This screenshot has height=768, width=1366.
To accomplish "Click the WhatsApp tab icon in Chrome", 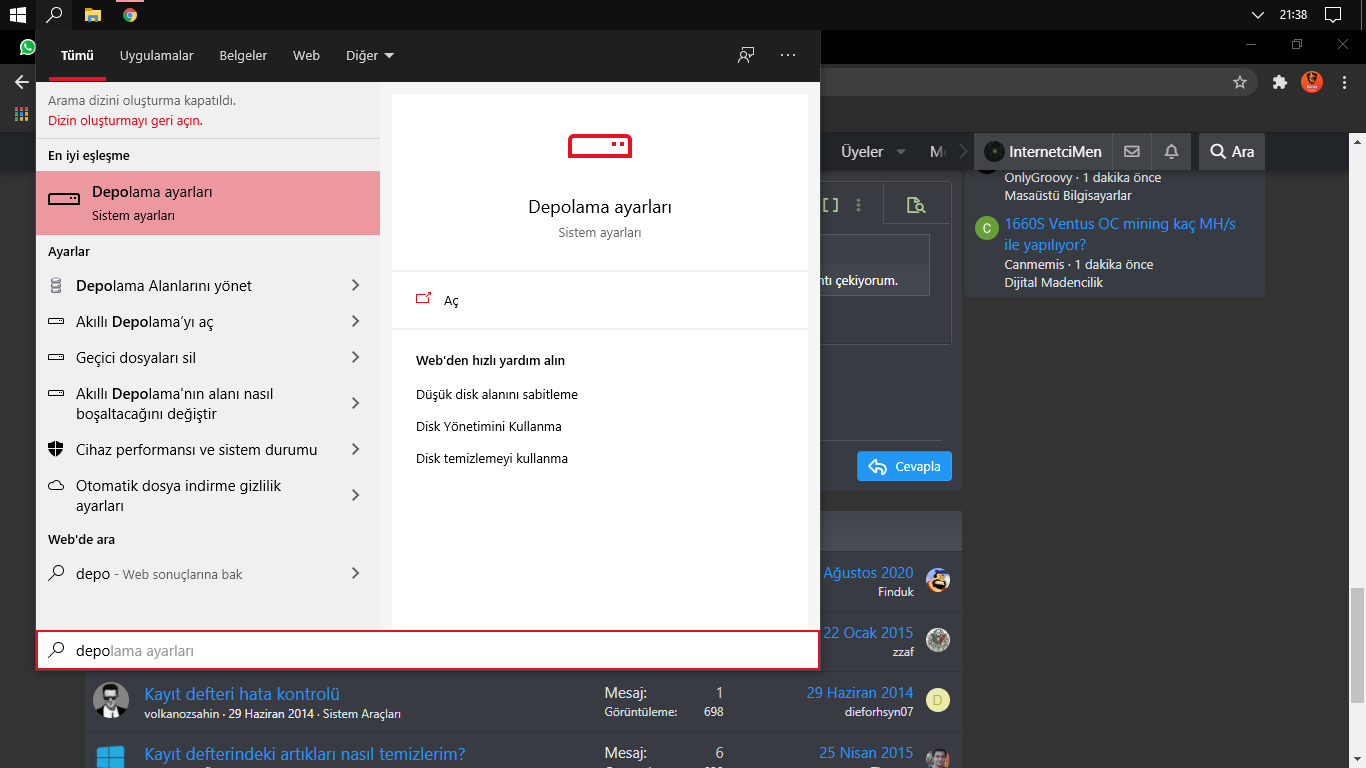I will [x=27, y=47].
